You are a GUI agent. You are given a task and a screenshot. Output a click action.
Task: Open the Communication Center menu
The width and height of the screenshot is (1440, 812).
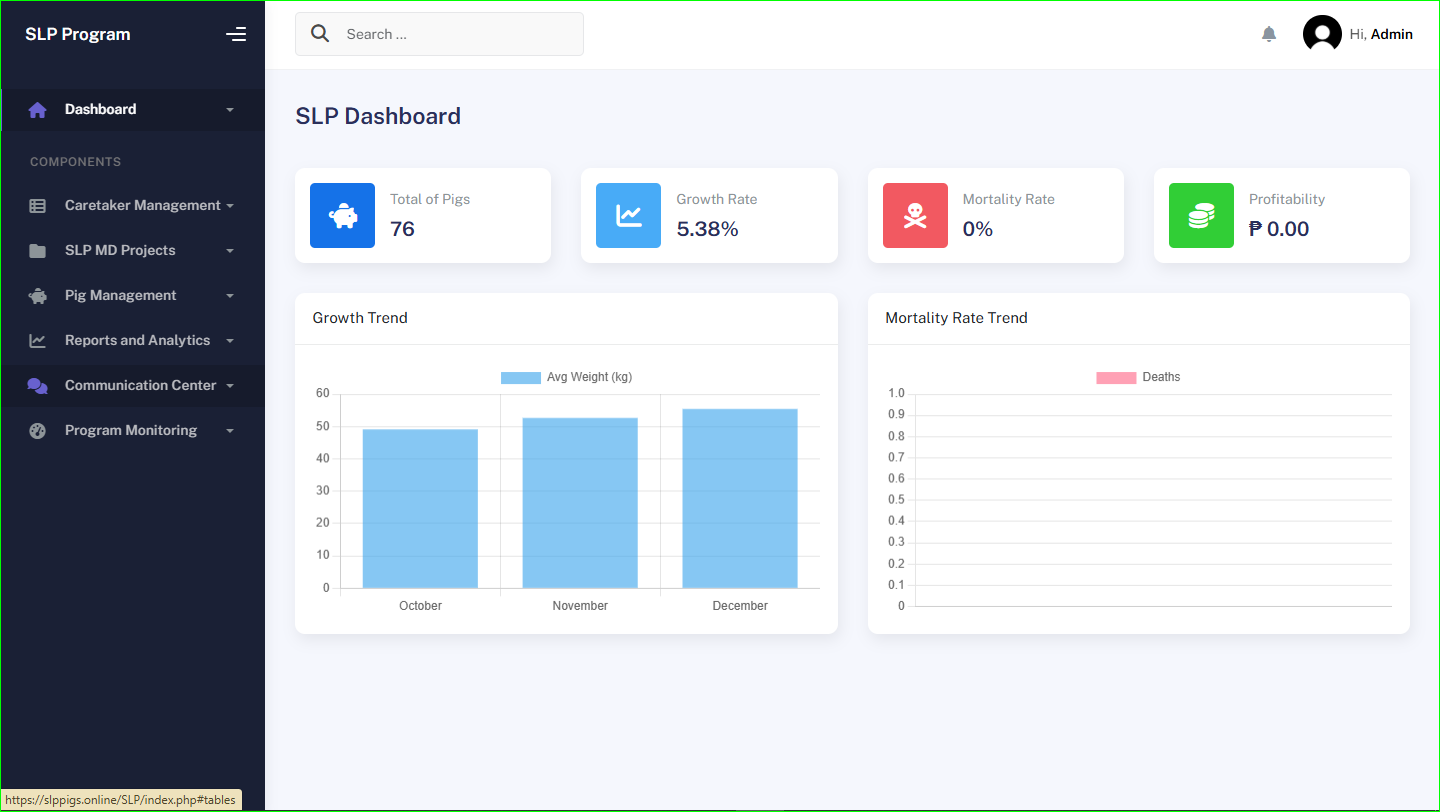point(140,385)
